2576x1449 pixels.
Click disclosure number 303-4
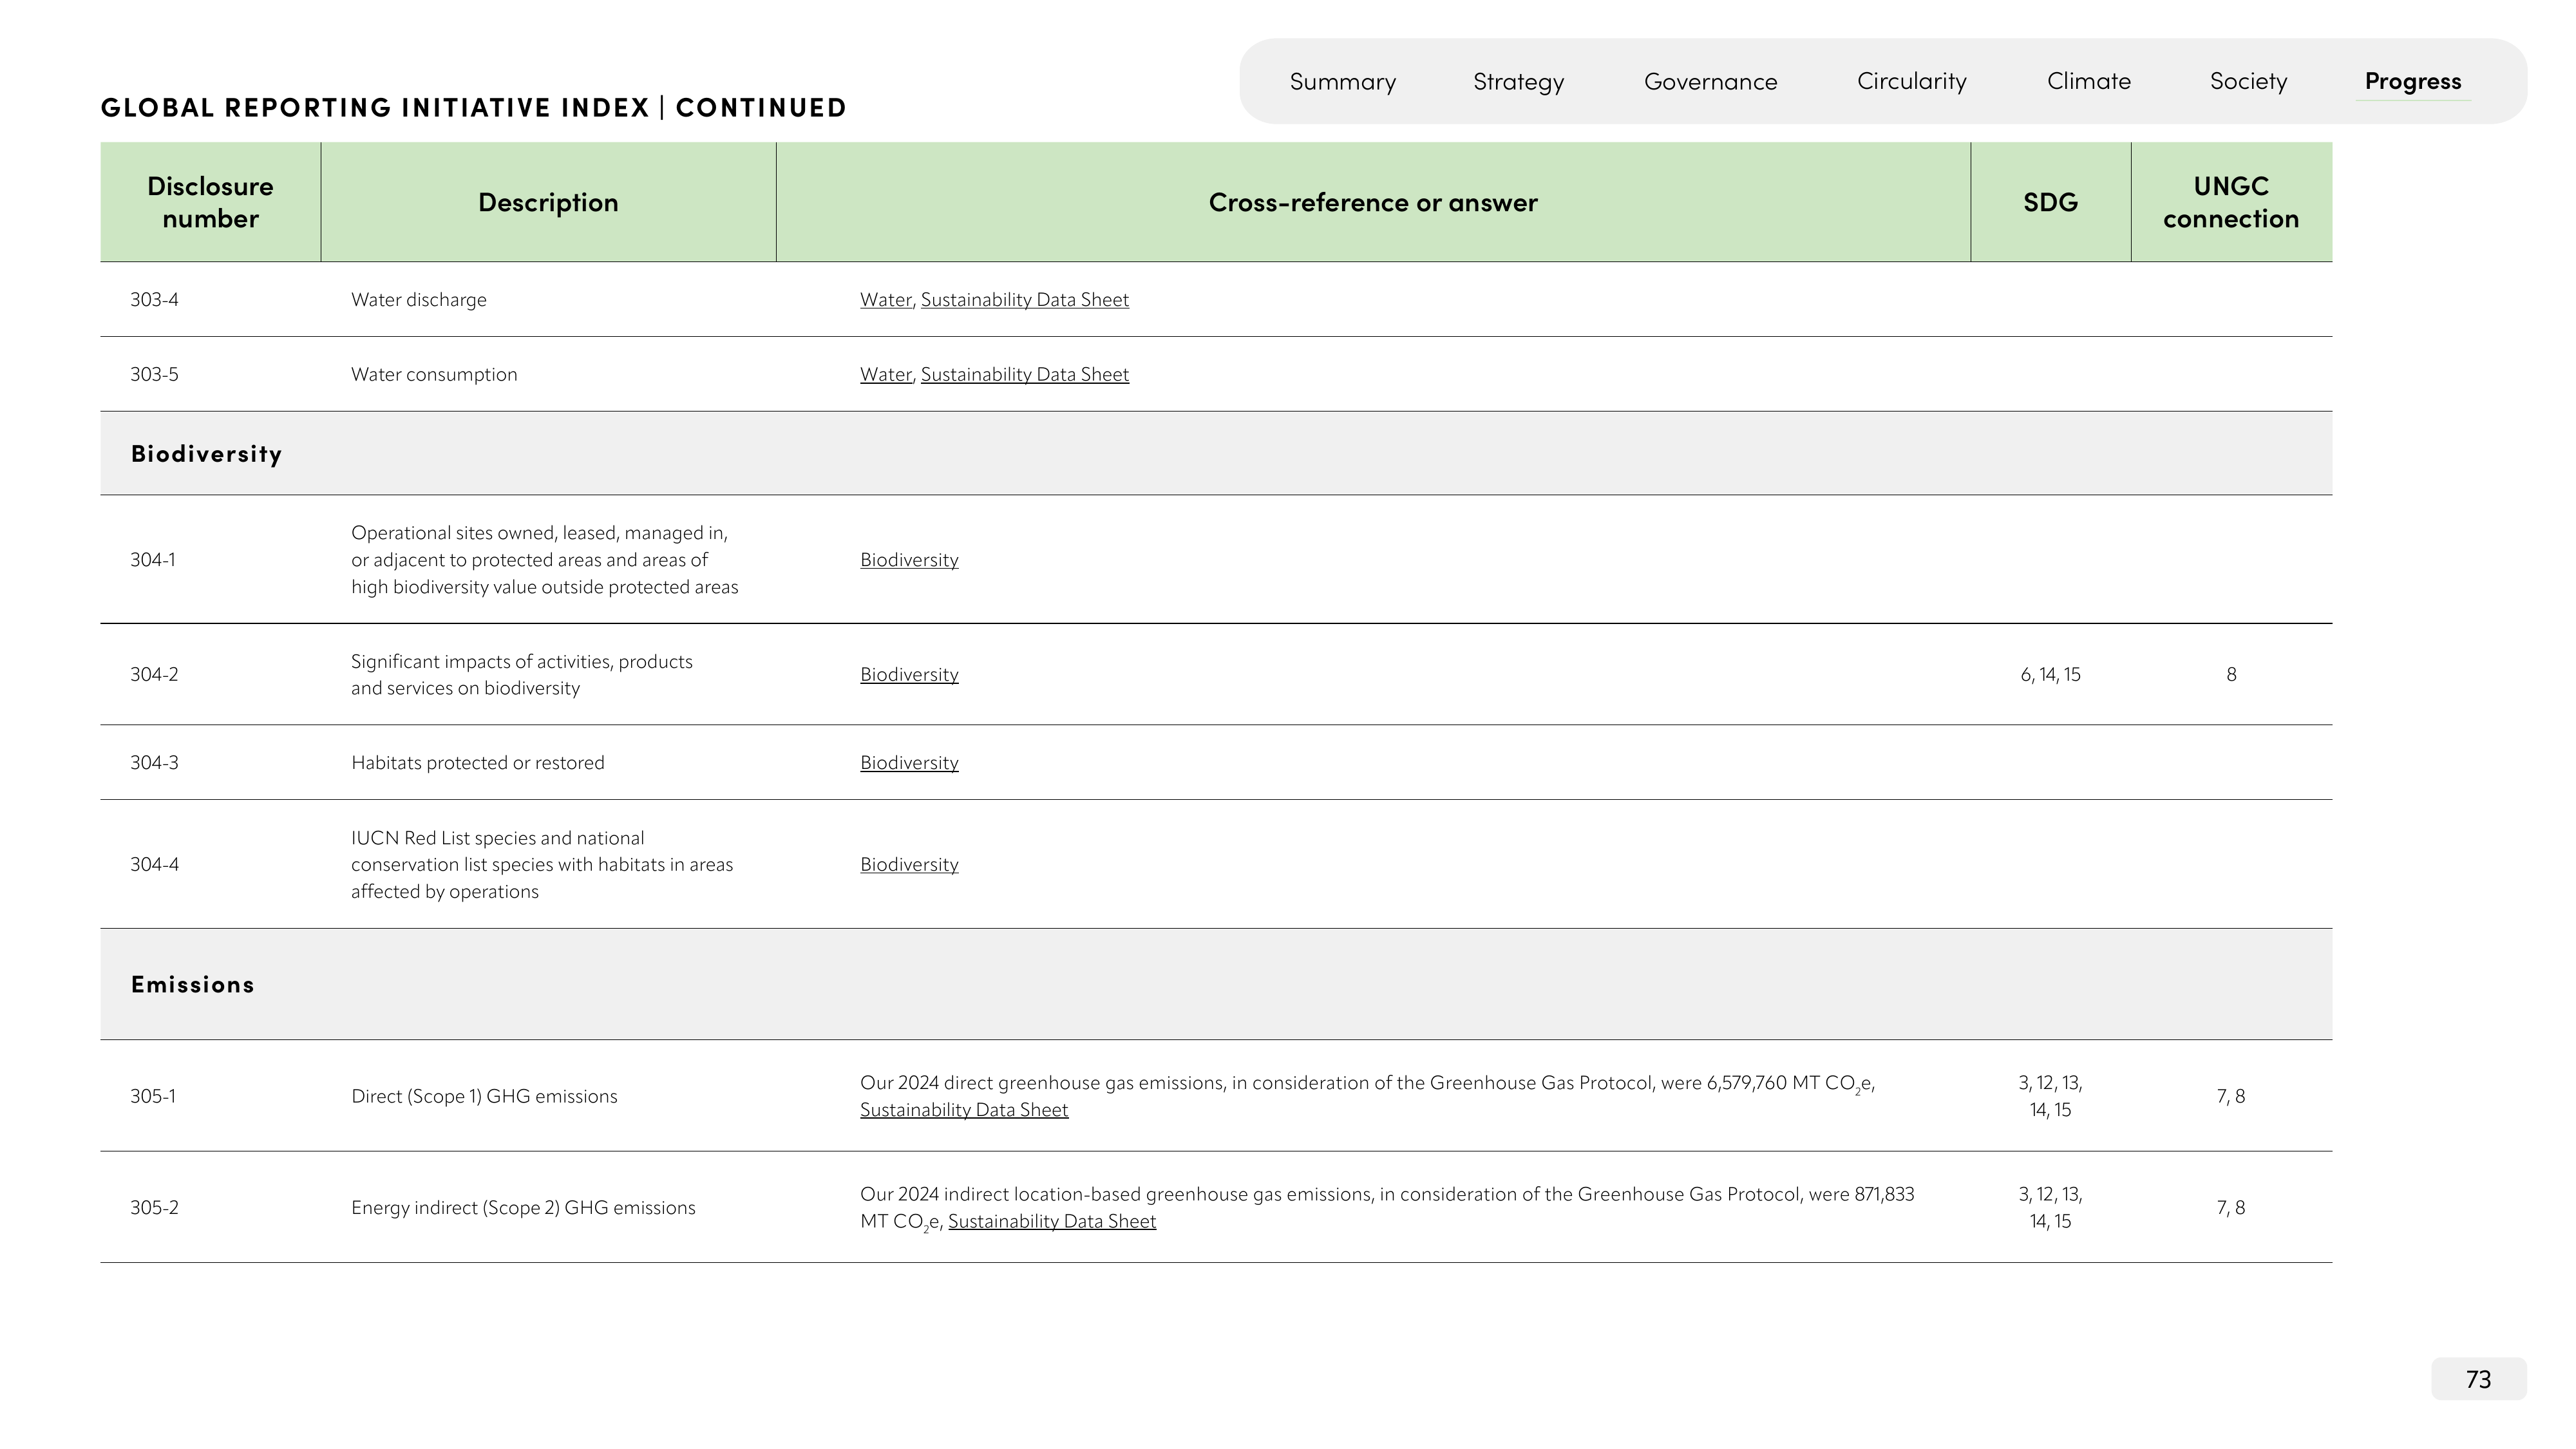154,300
